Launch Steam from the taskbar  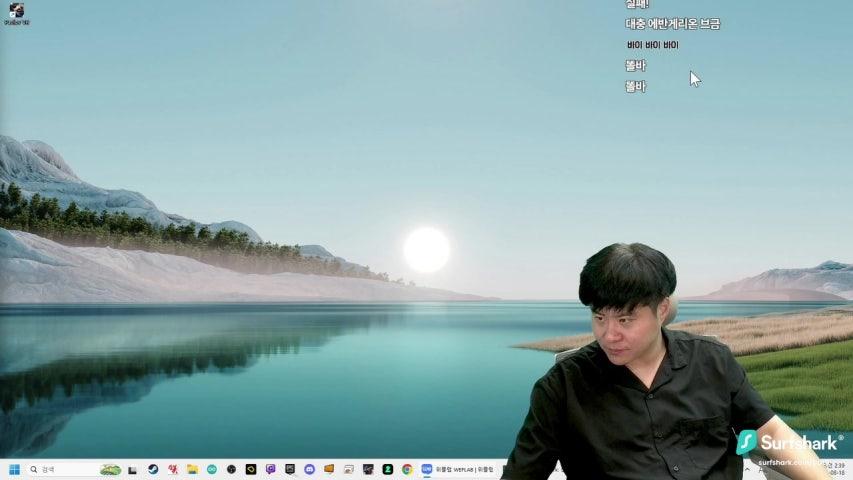pos(153,469)
